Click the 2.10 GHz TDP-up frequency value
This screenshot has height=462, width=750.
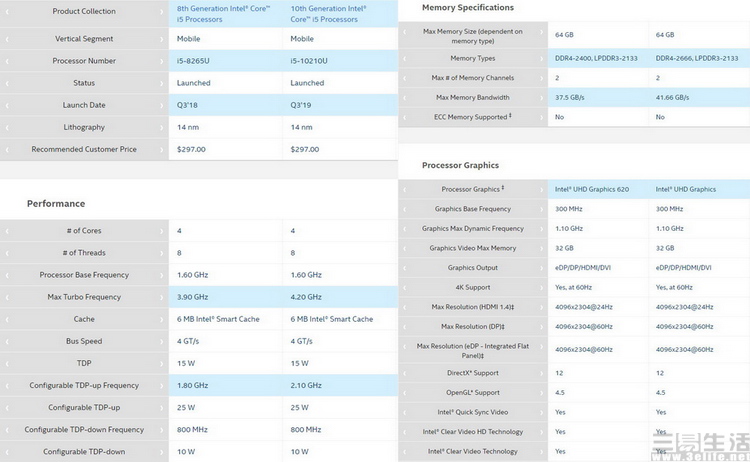(x=306, y=385)
